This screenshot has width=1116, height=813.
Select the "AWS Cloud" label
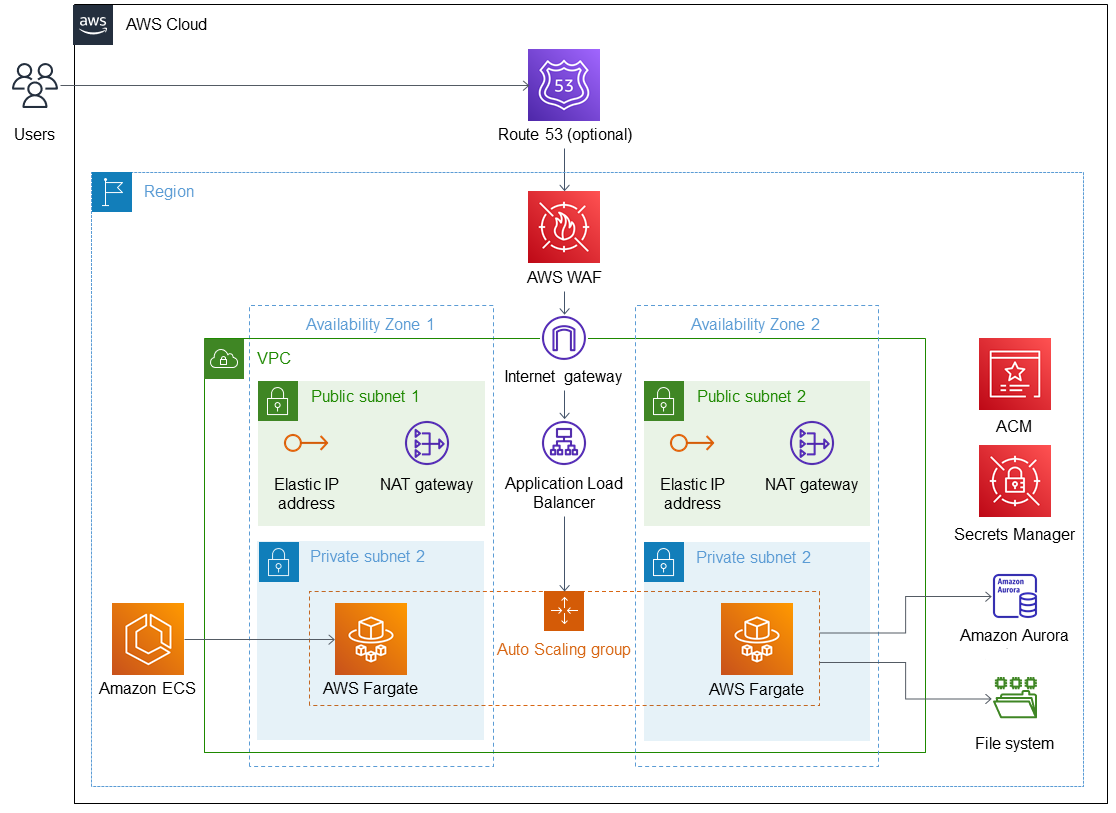[x=167, y=25]
